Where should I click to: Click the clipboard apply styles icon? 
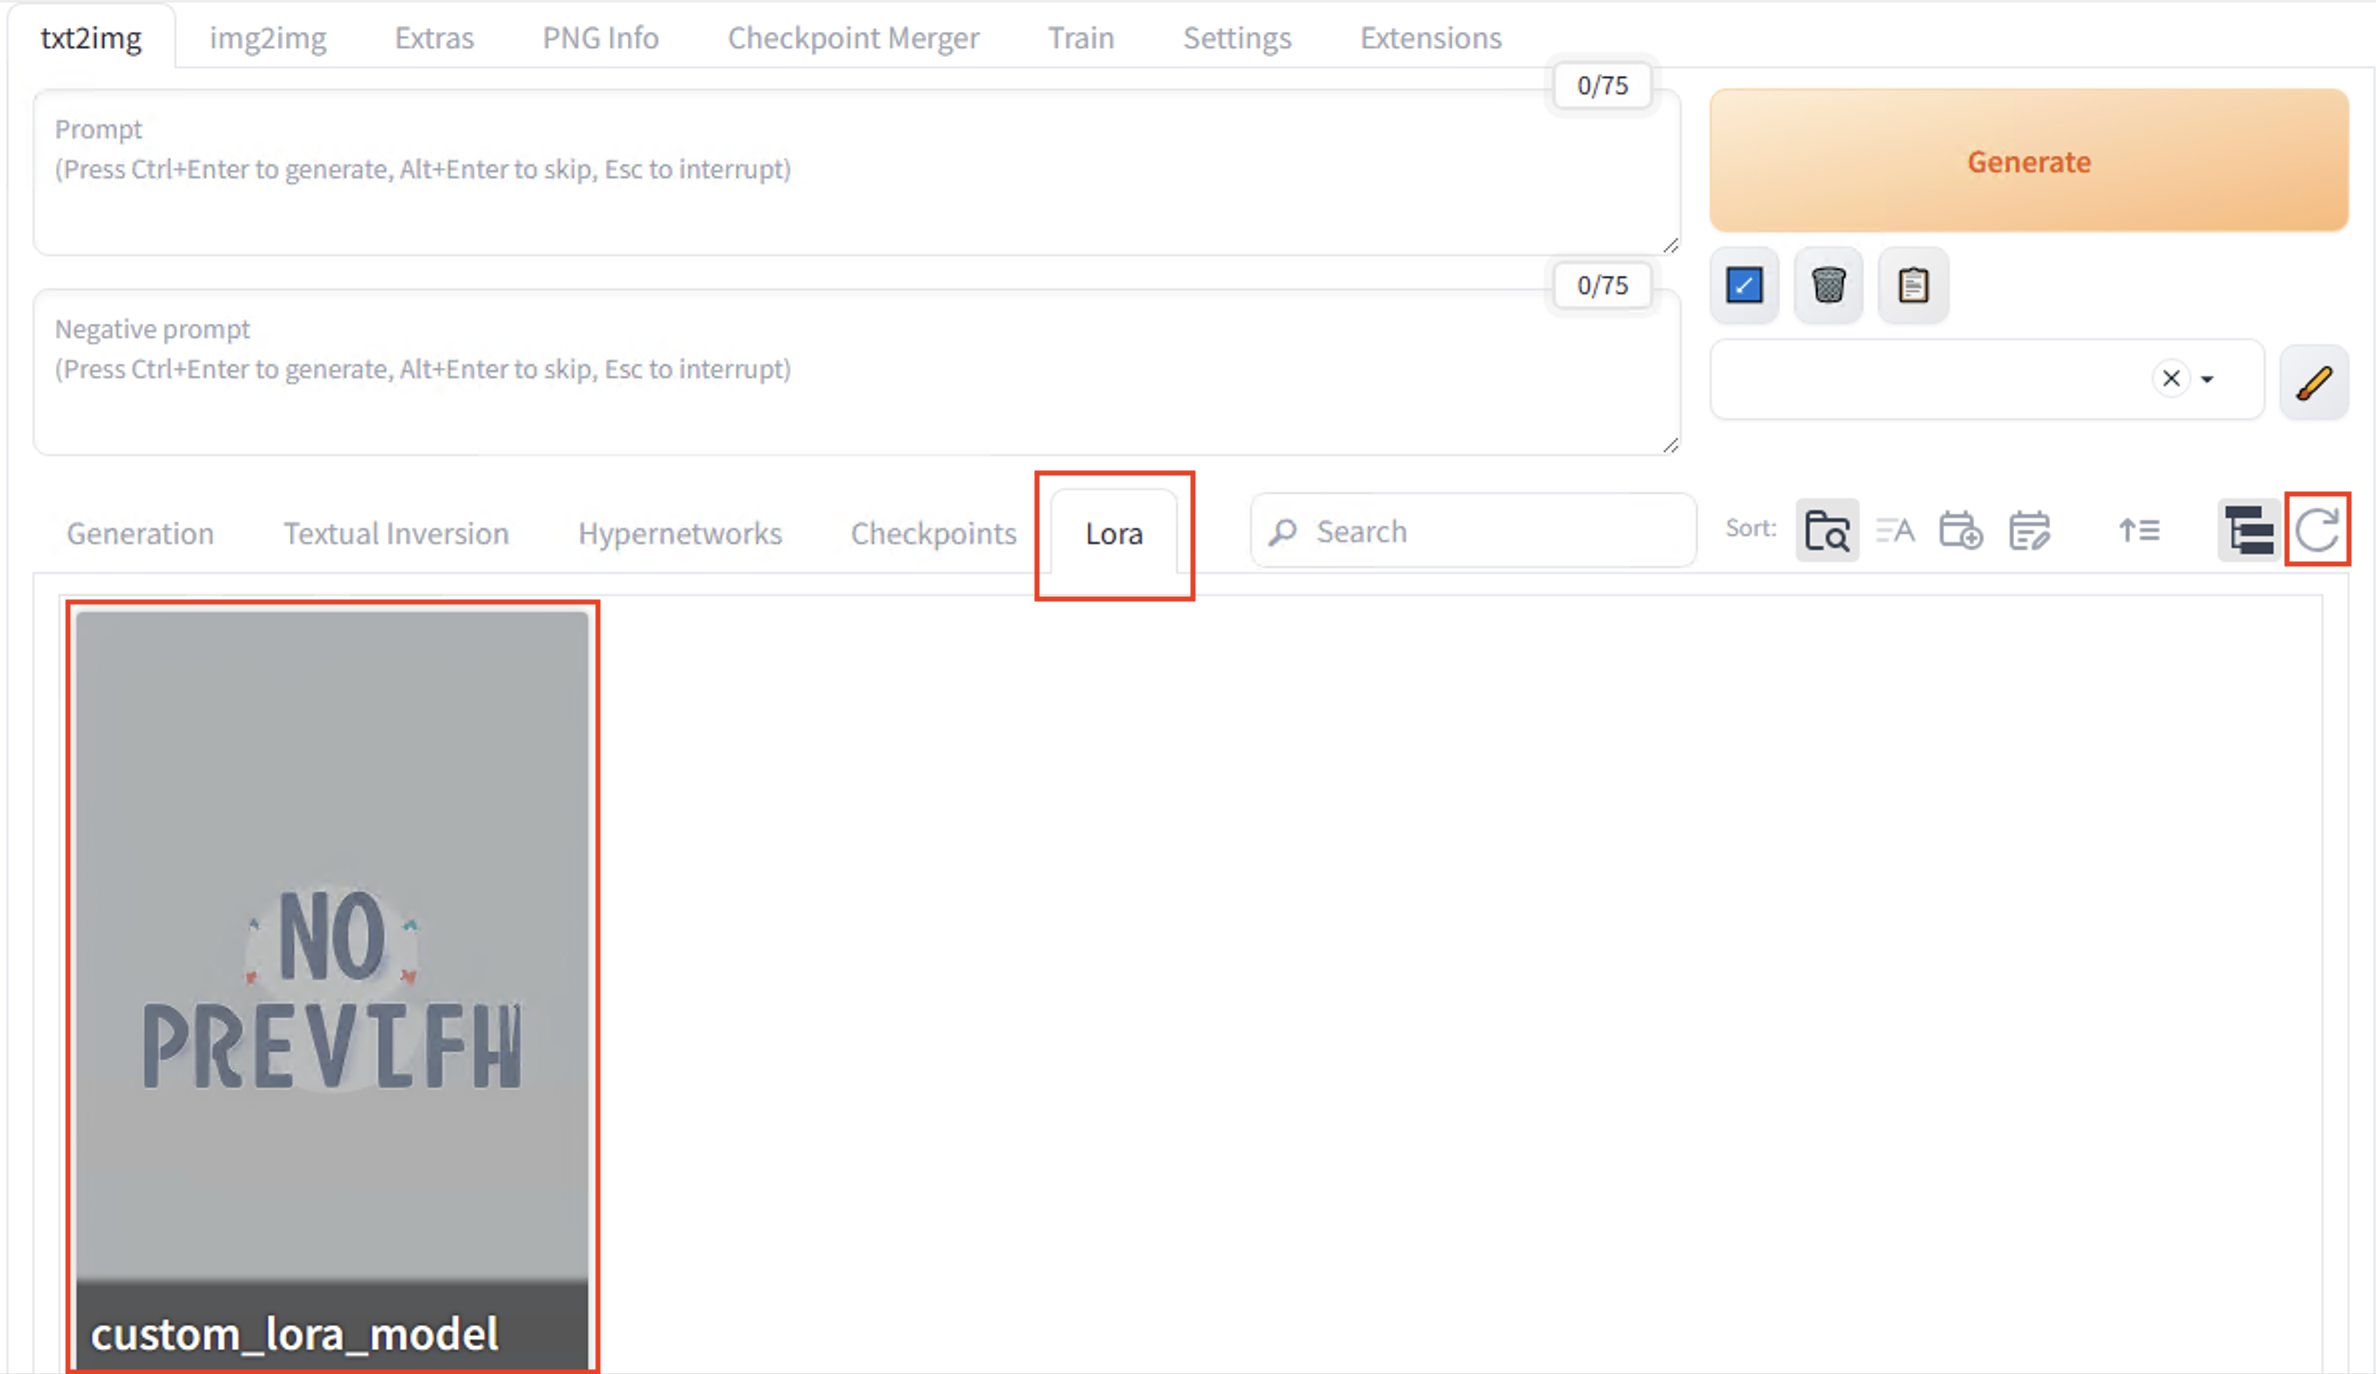1912,286
